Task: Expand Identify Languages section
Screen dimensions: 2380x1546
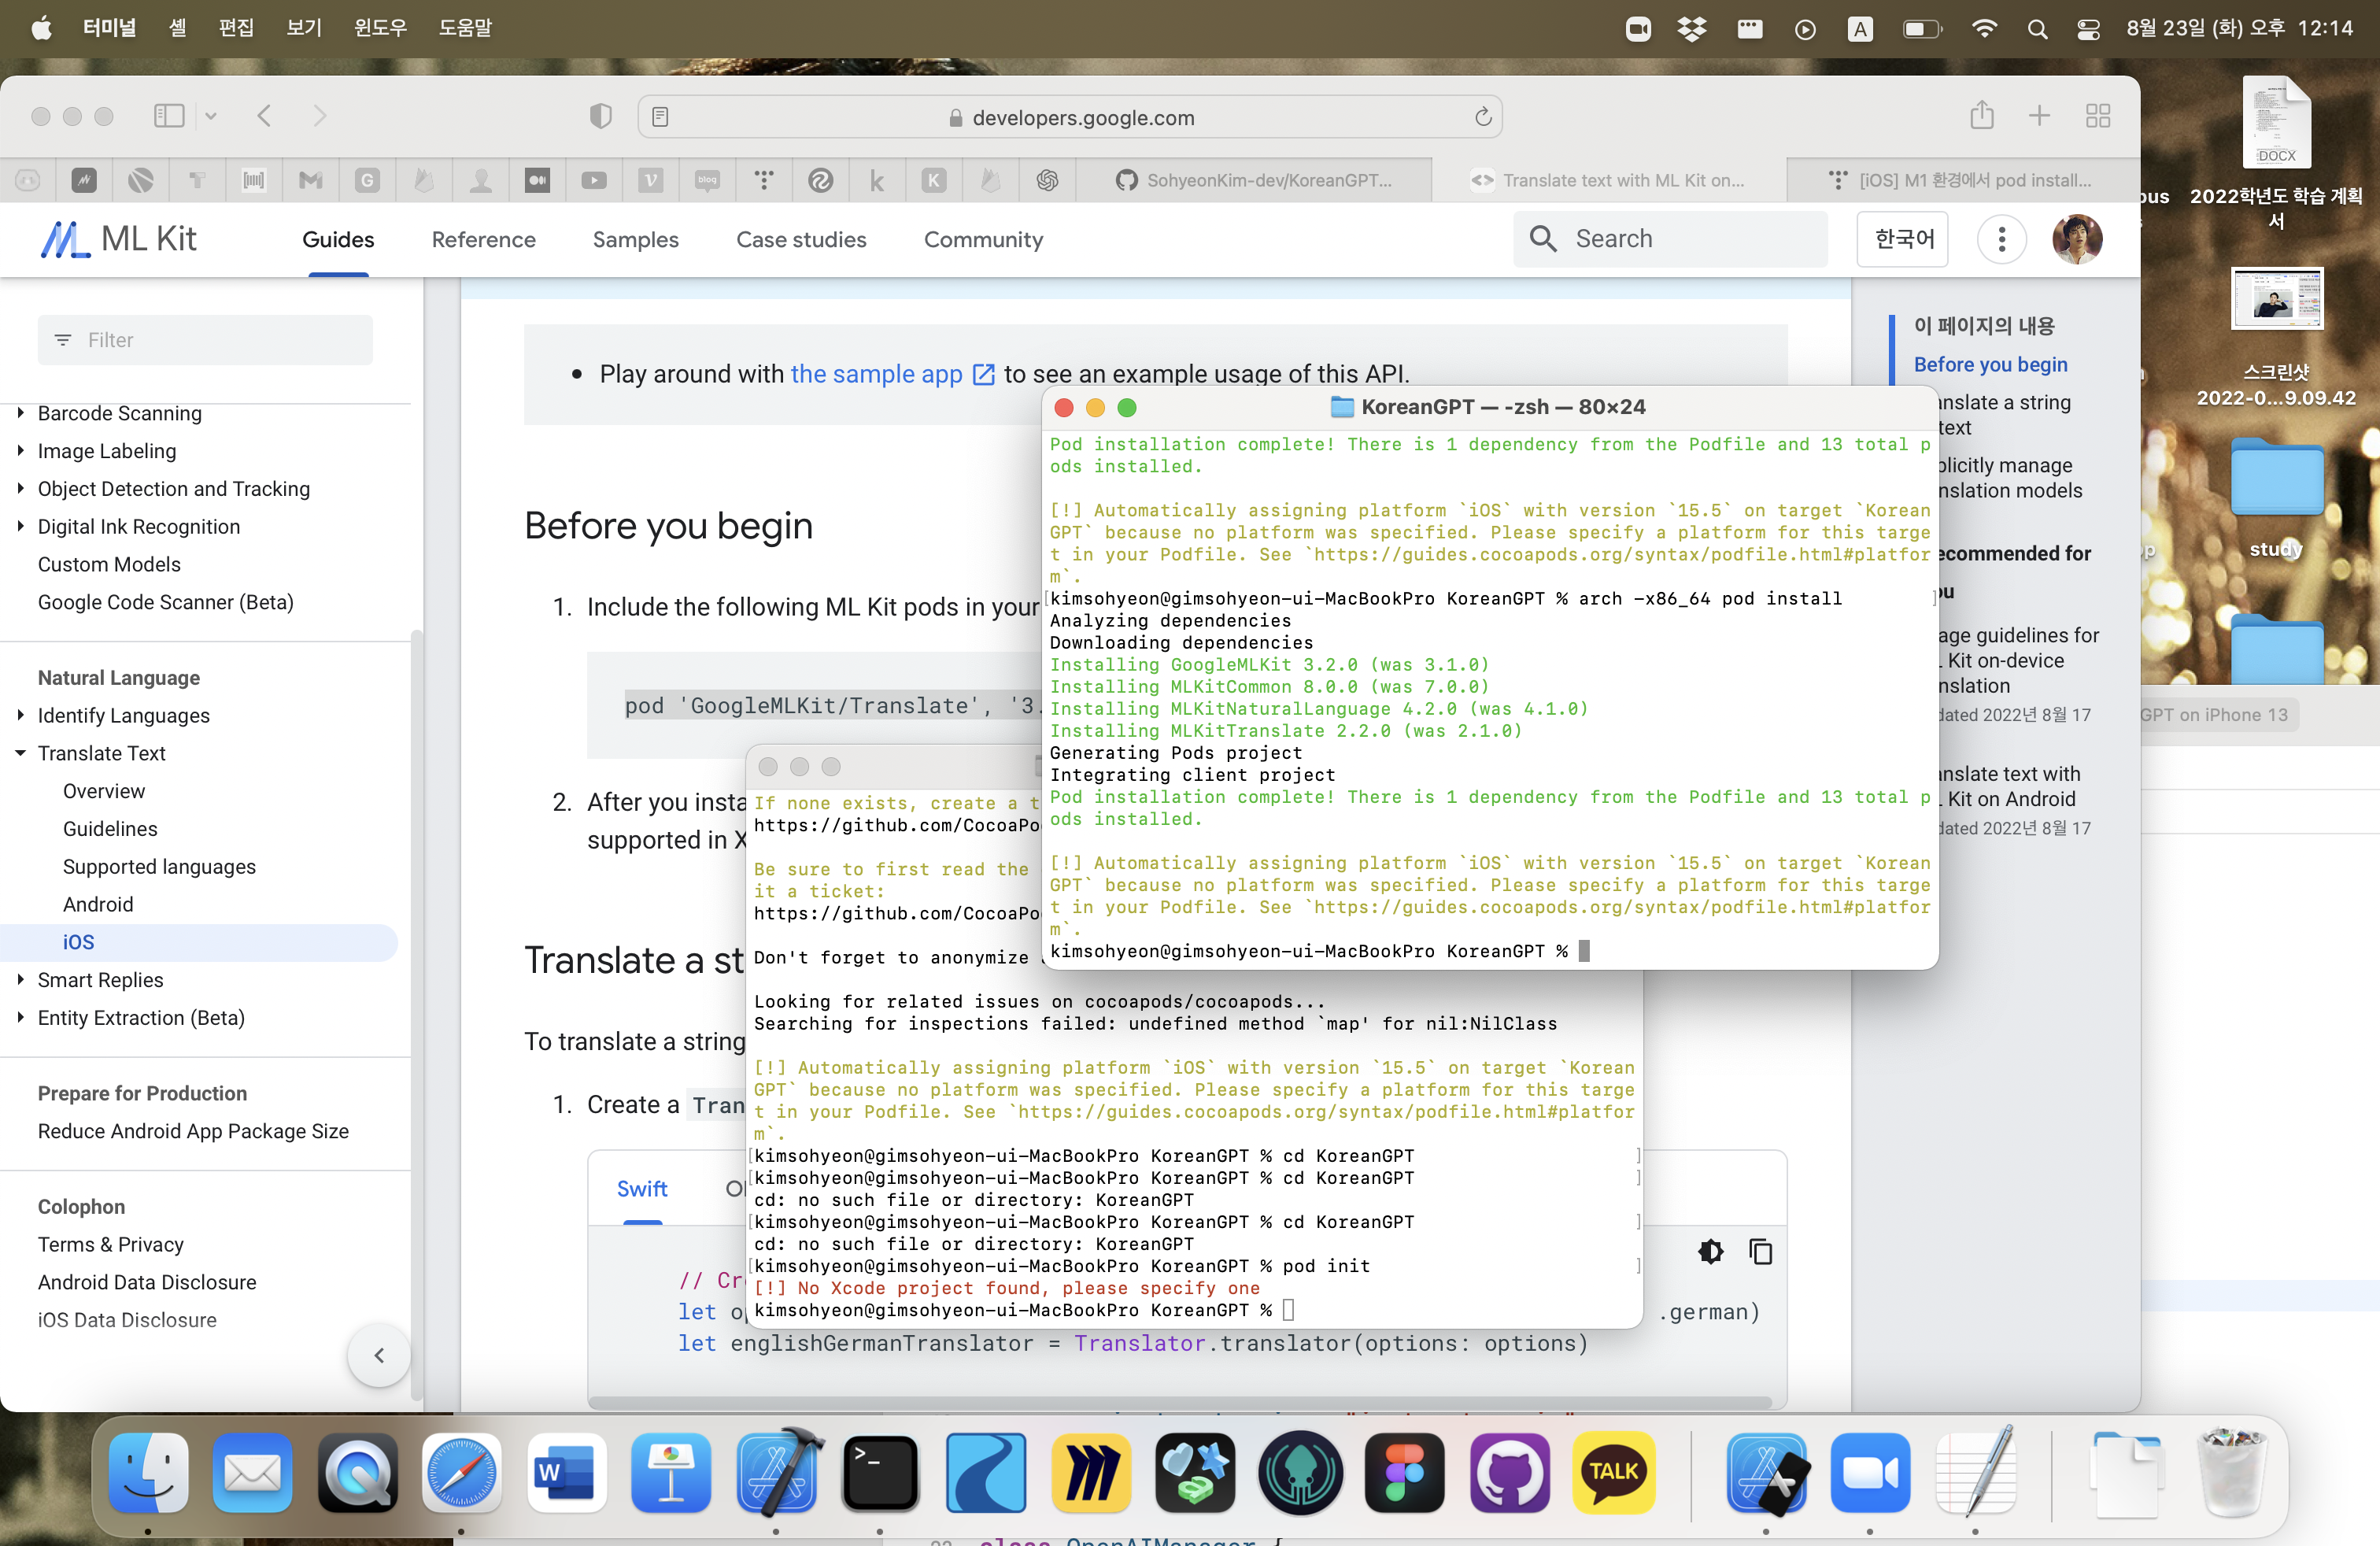Action: point(20,715)
